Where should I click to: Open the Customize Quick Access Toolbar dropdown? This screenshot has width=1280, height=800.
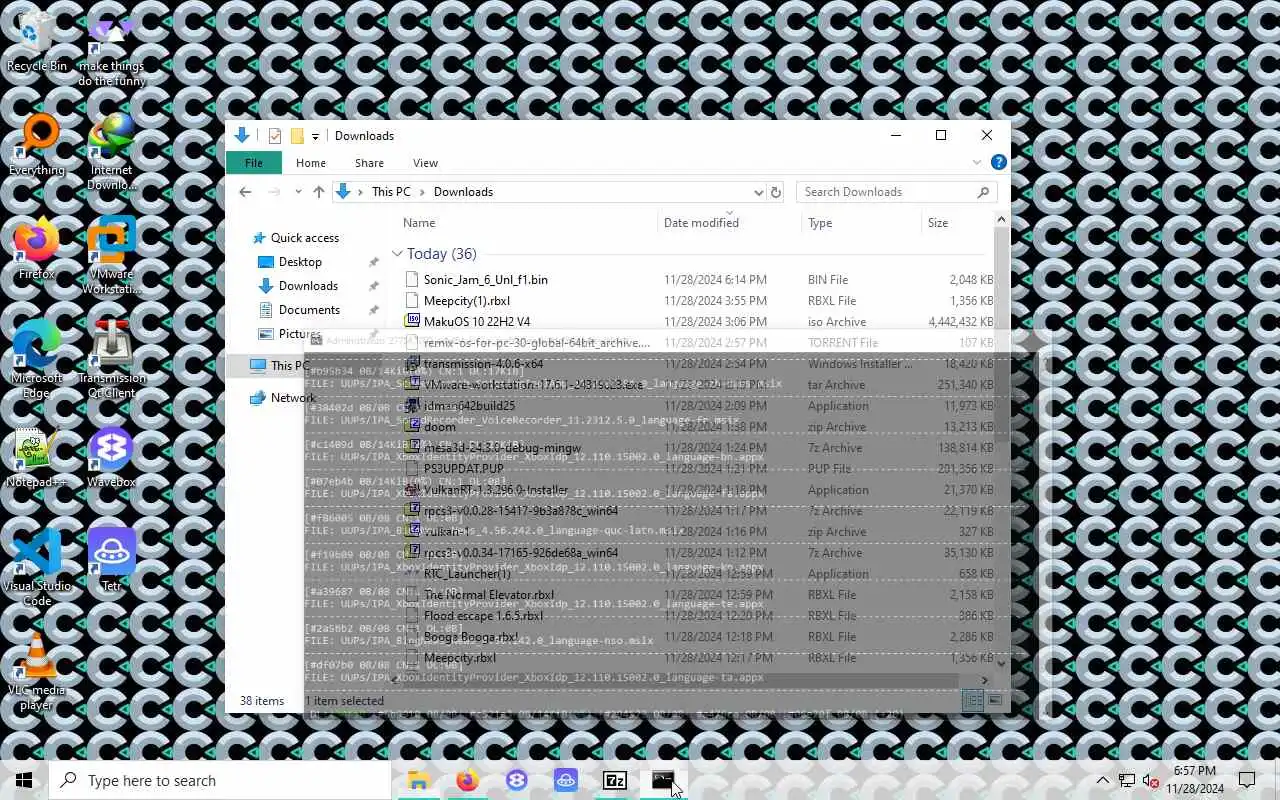315,136
